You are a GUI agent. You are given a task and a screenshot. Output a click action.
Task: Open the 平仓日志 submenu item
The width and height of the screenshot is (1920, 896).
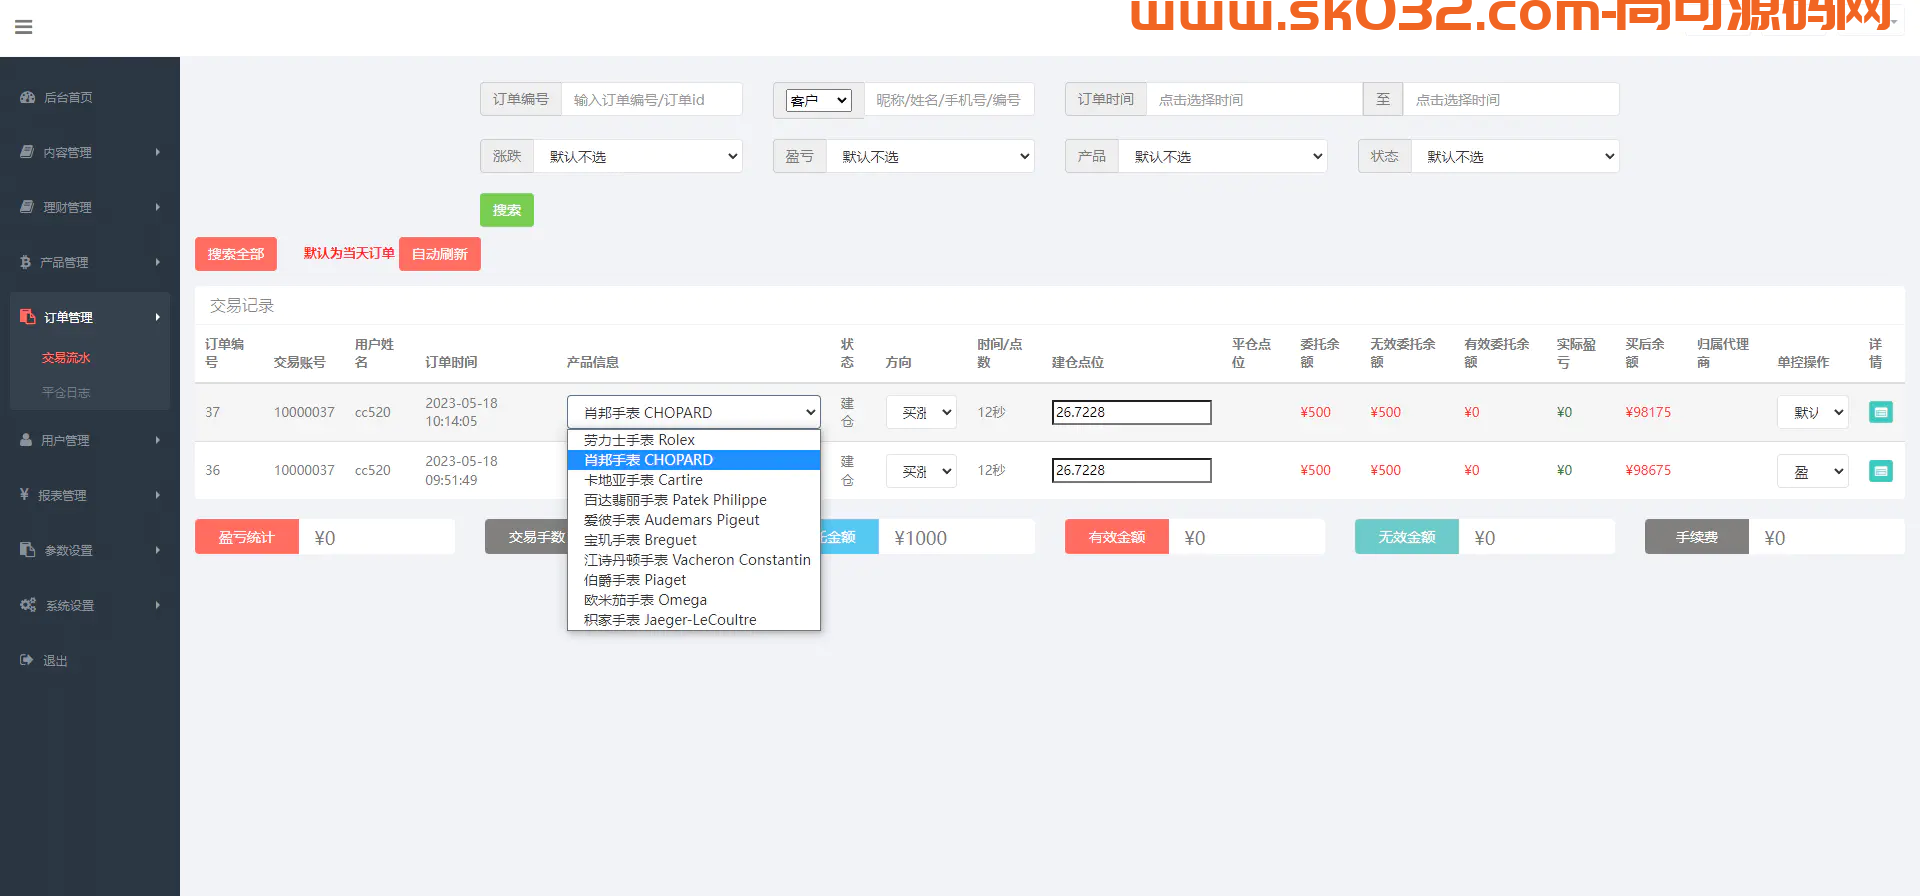pos(66,393)
